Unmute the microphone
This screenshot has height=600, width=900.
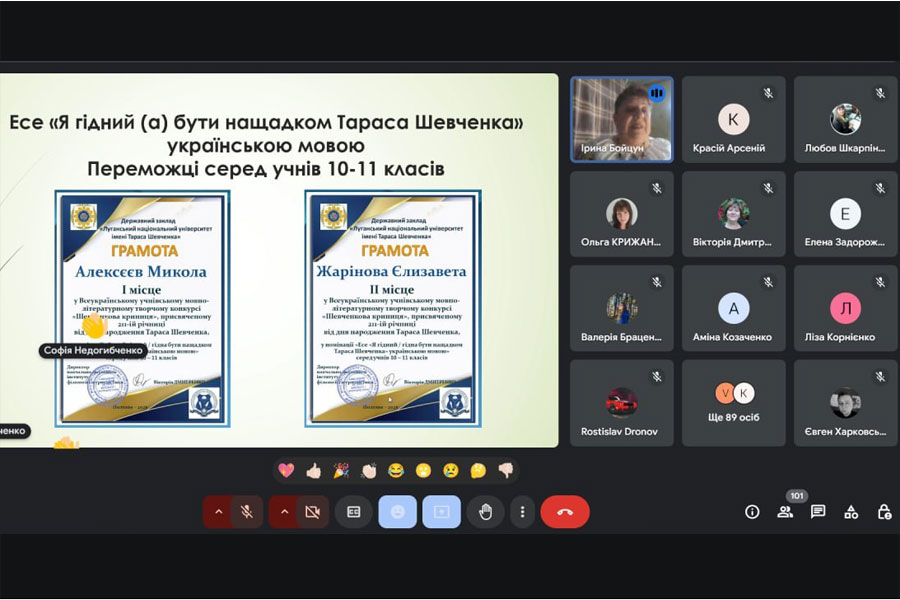pyautogui.click(x=247, y=512)
